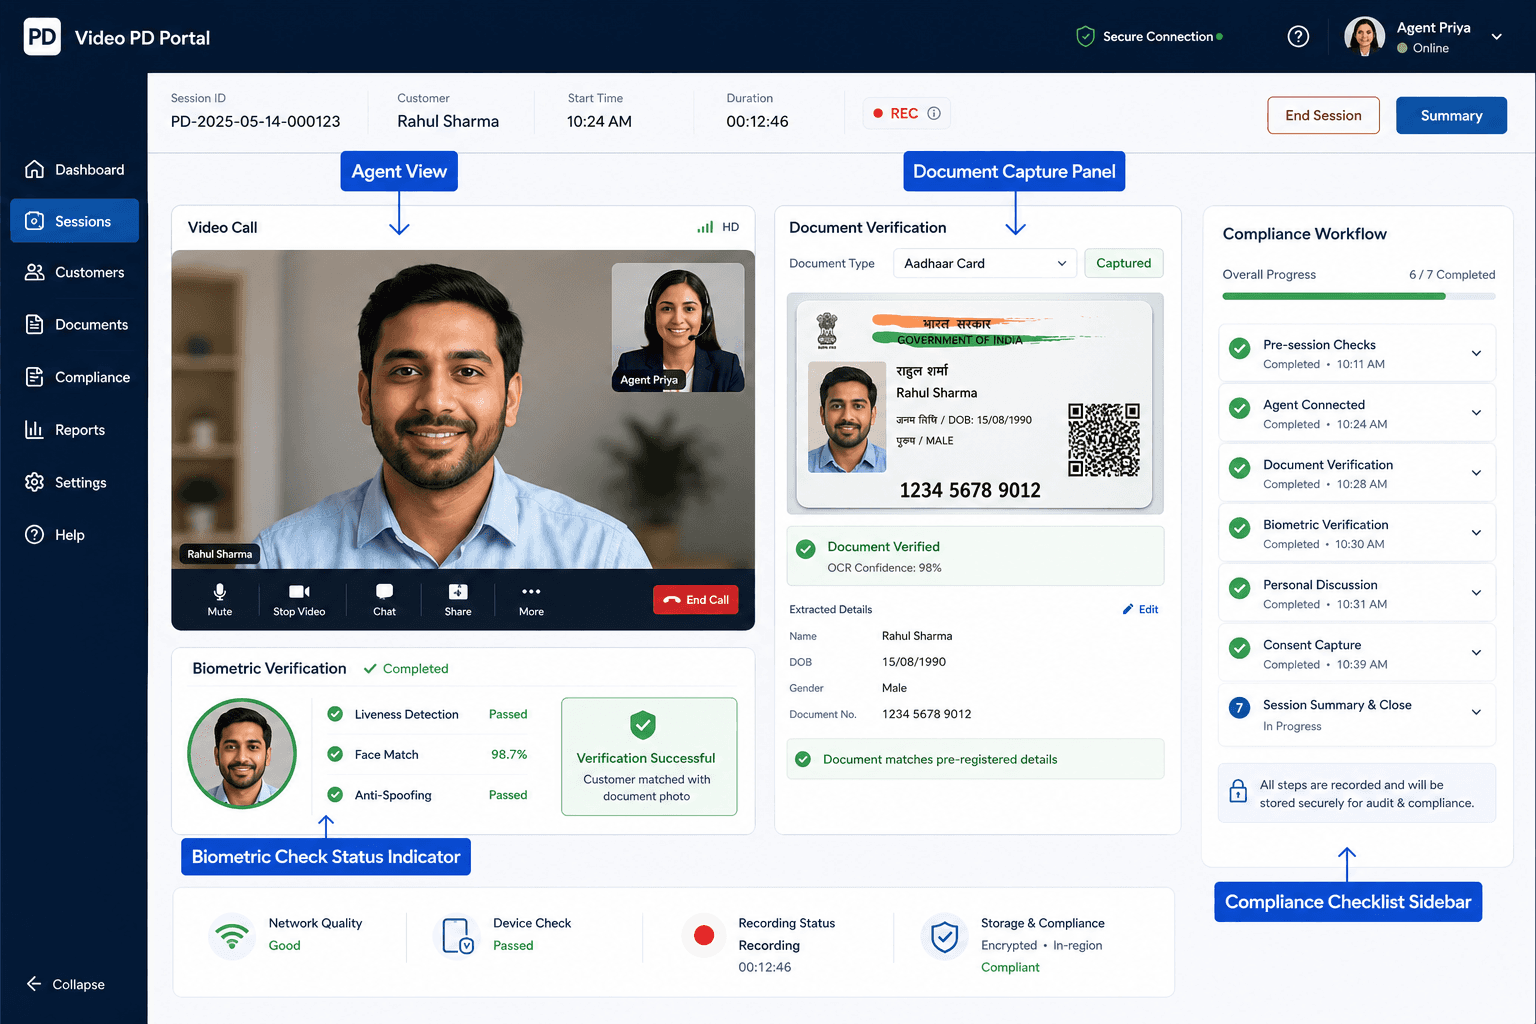The height and width of the screenshot is (1024, 1536).
Task: Open Sessions in sidebar
Action: click(x=75, y=221)
